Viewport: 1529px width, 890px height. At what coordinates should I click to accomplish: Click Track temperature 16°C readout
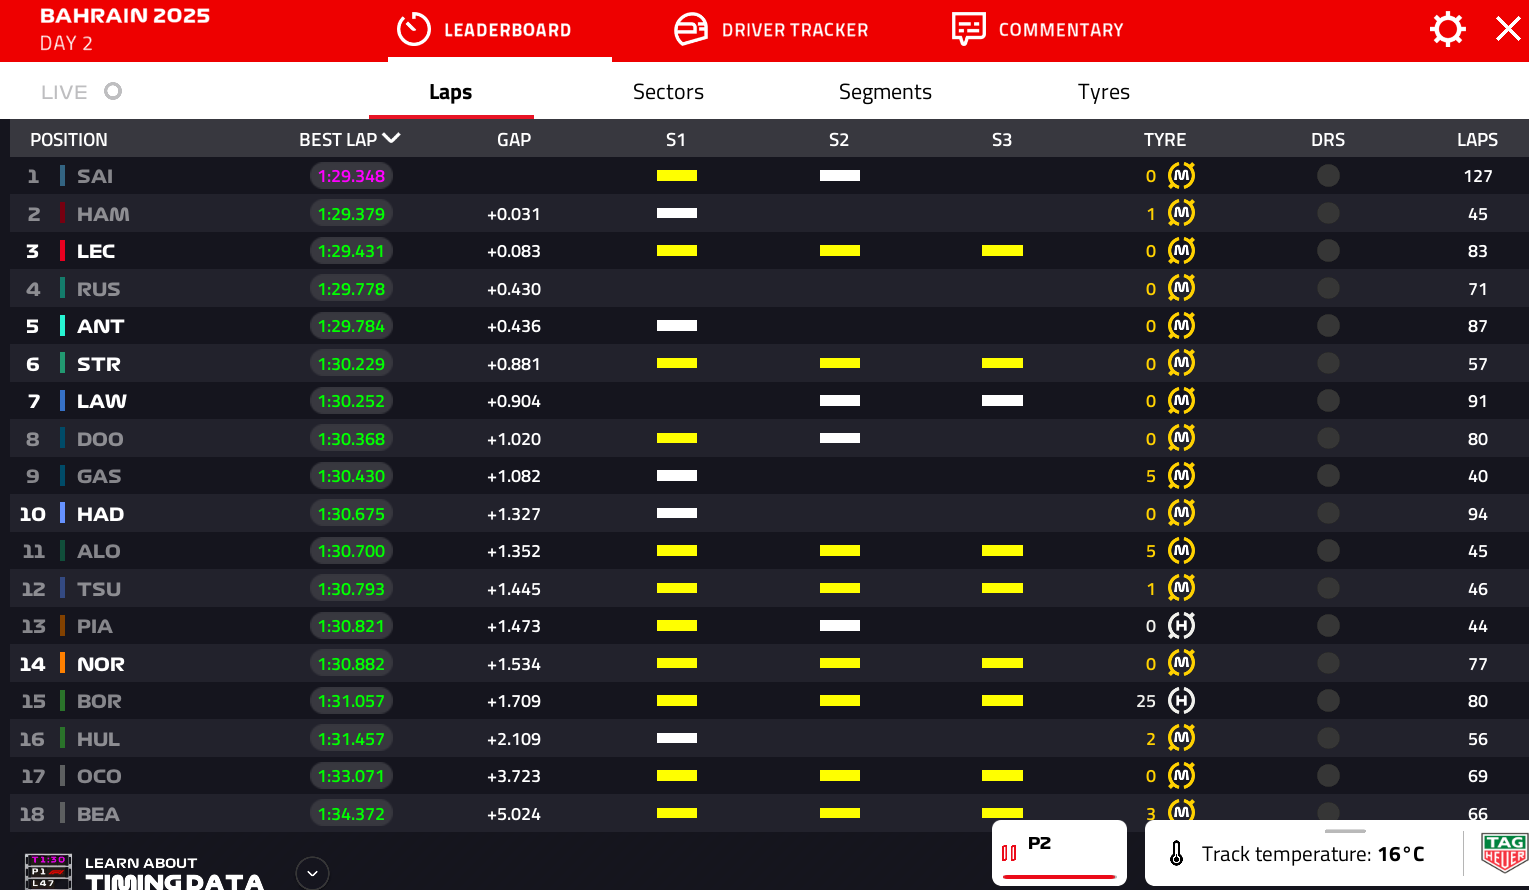click(x=1313, y=854)
